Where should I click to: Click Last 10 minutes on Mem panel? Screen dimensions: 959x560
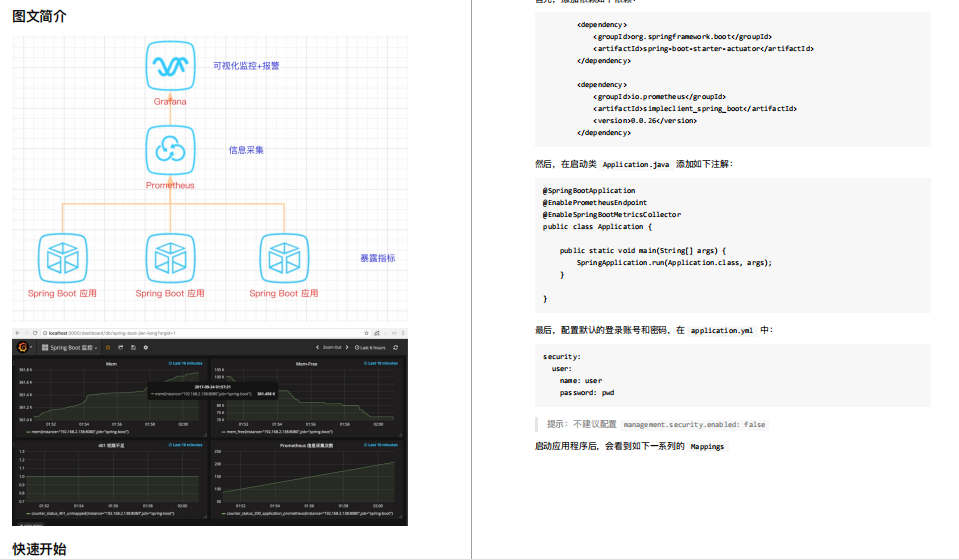pos(185,363)
